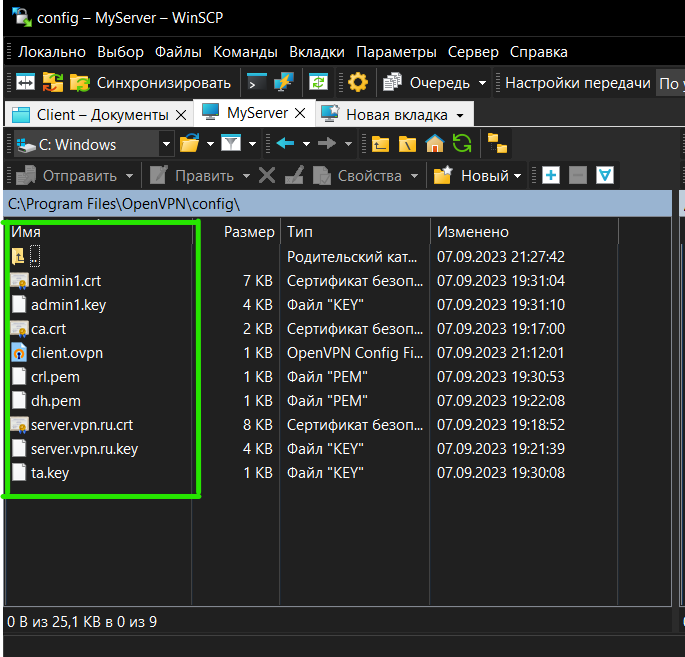Viewport: 685px width, 657px height.
Task: Open in PuTTY lightning icon
Action: pos(284,83)
